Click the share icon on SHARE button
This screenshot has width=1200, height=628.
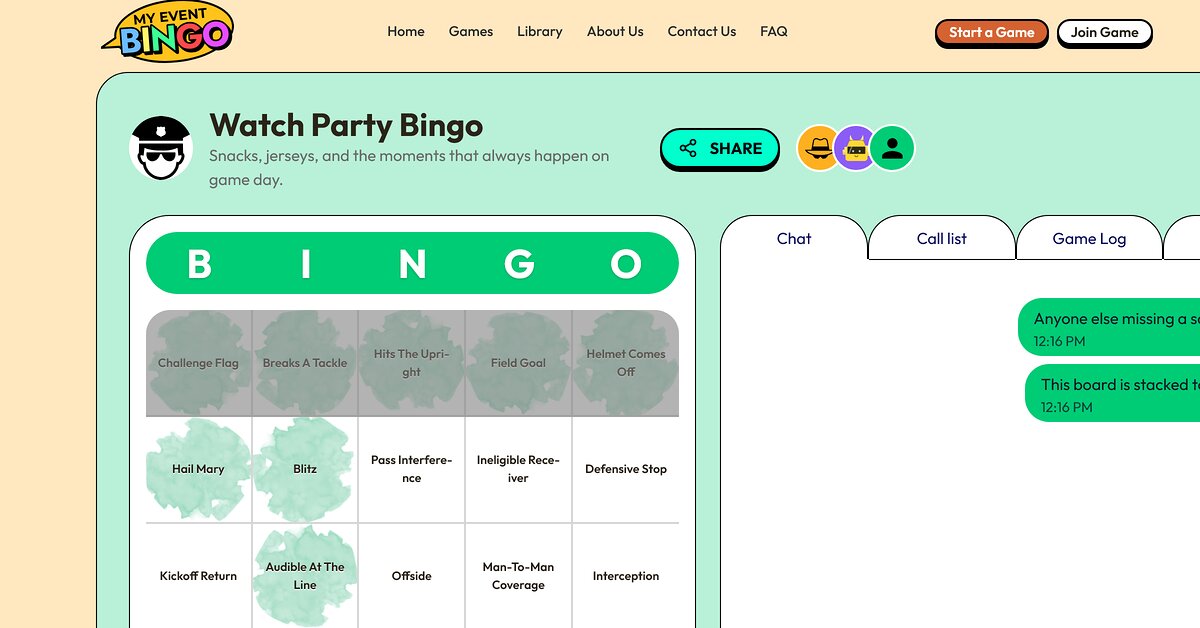click(688, 148)
